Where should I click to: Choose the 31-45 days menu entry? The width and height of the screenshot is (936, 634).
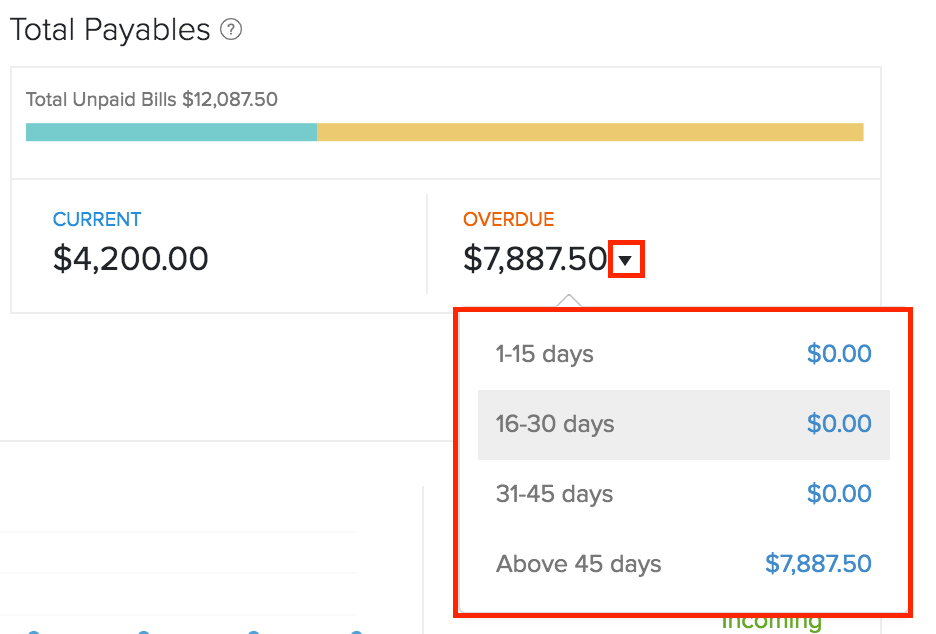(x=555, y=494)
